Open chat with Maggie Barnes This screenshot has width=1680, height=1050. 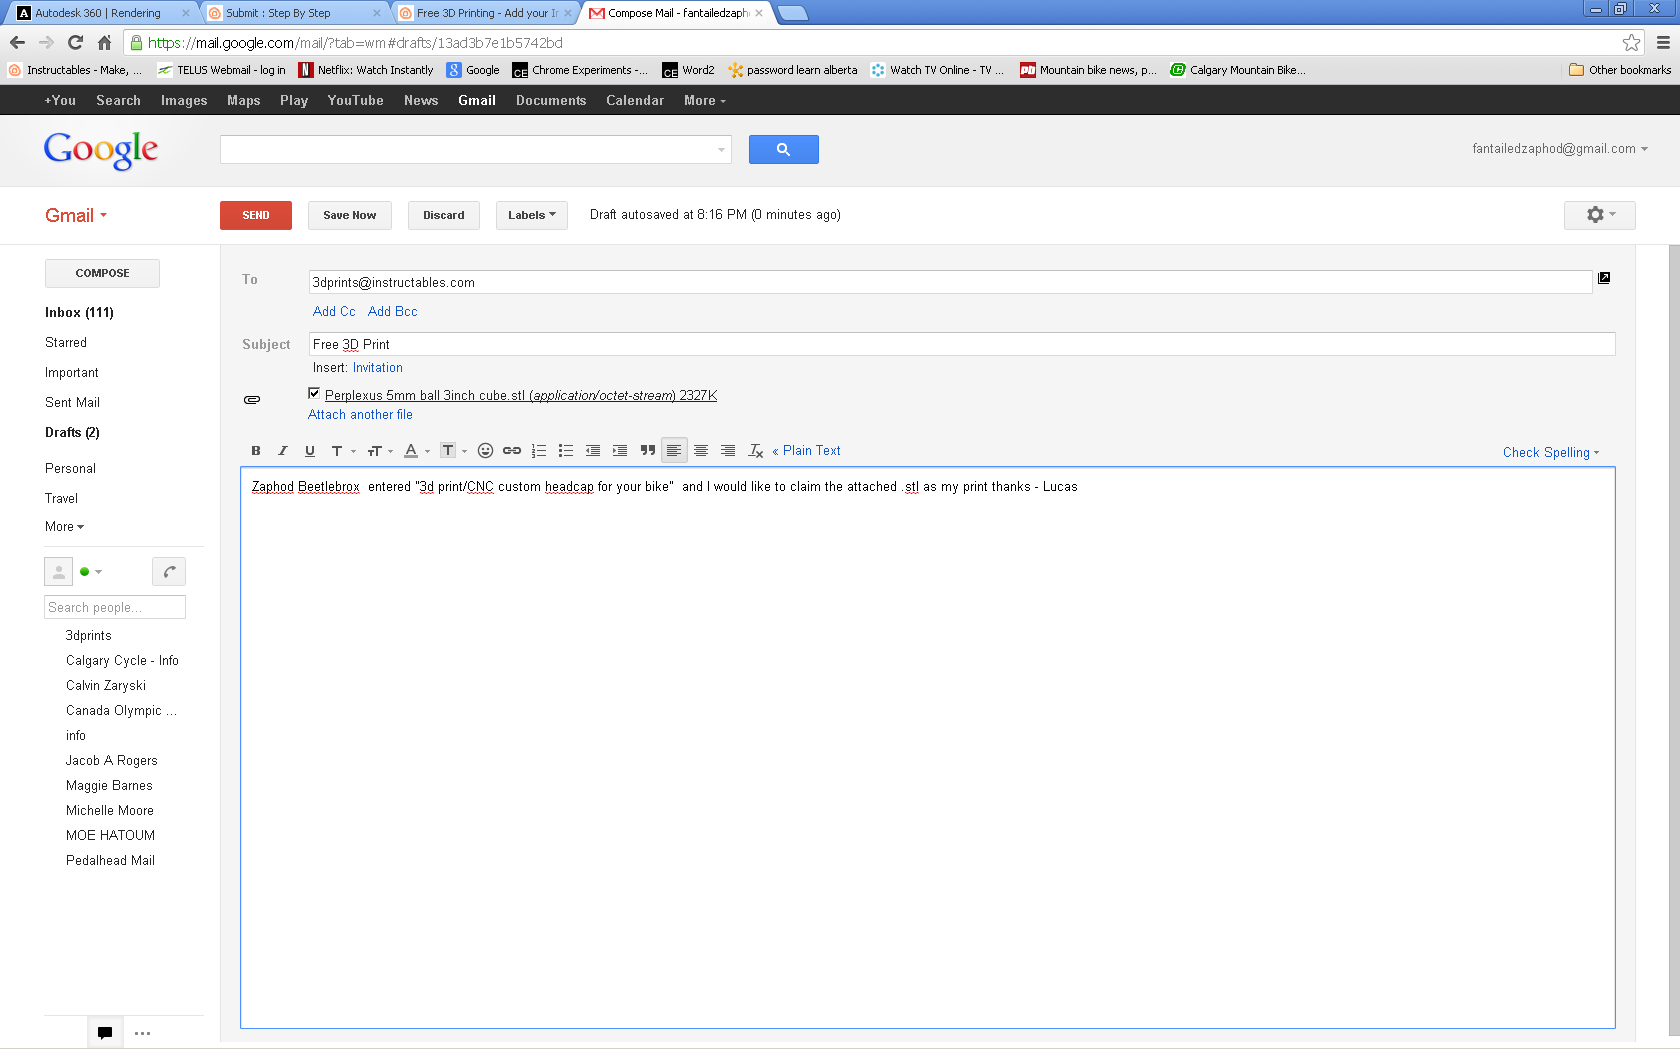pos(109,786)
